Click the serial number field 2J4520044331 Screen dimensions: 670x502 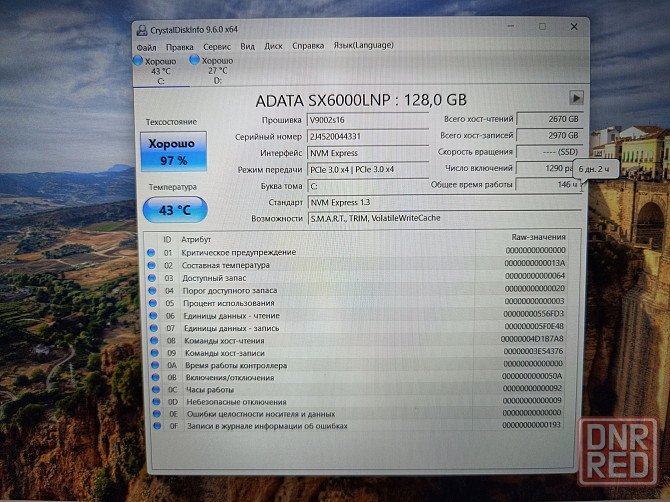pos(367,136)
